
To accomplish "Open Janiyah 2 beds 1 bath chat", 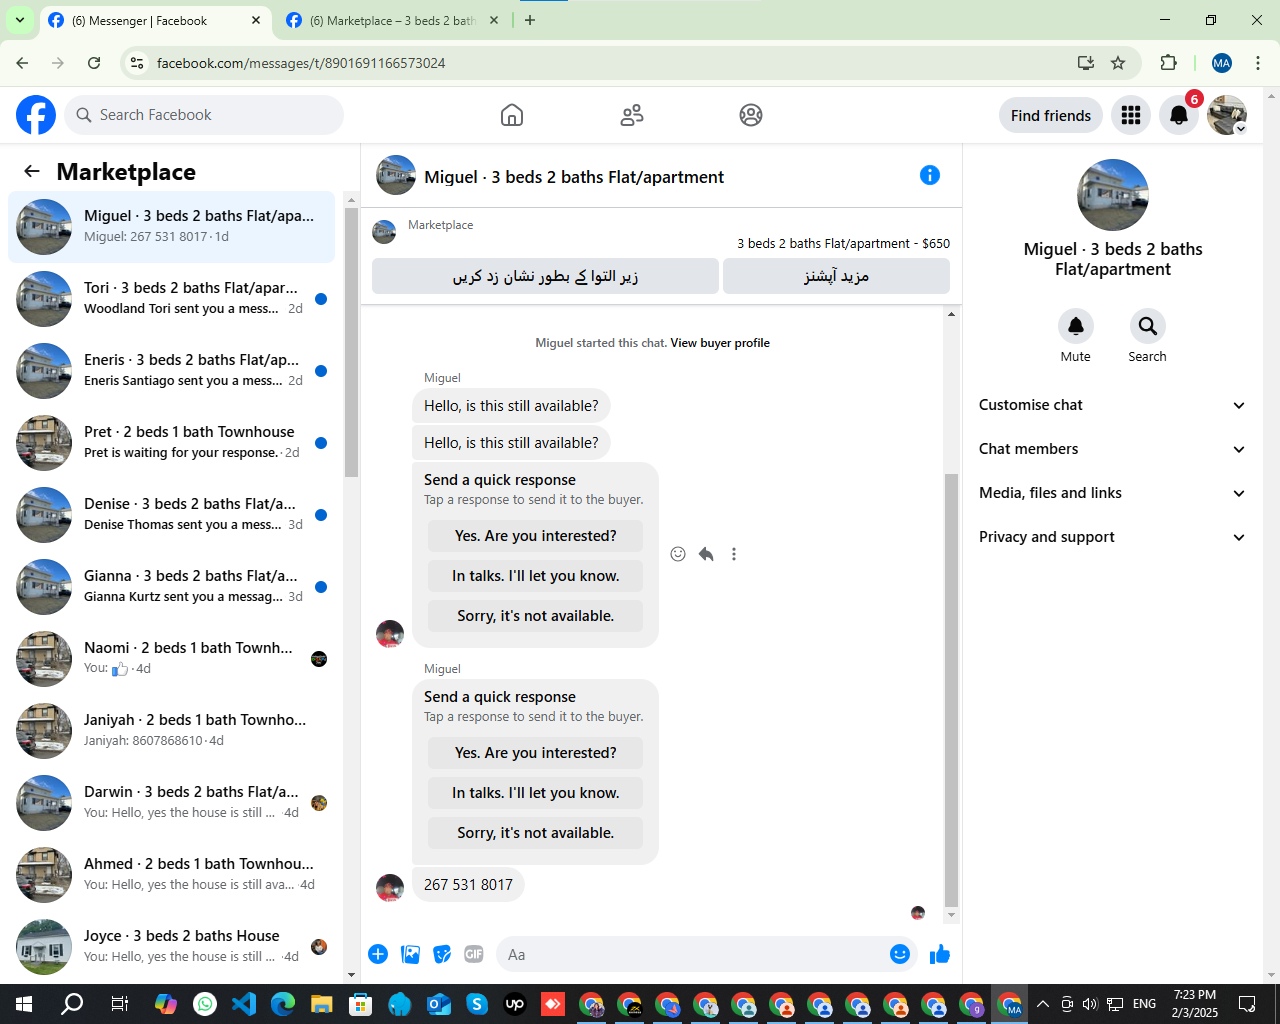I will tap(171, 731).
